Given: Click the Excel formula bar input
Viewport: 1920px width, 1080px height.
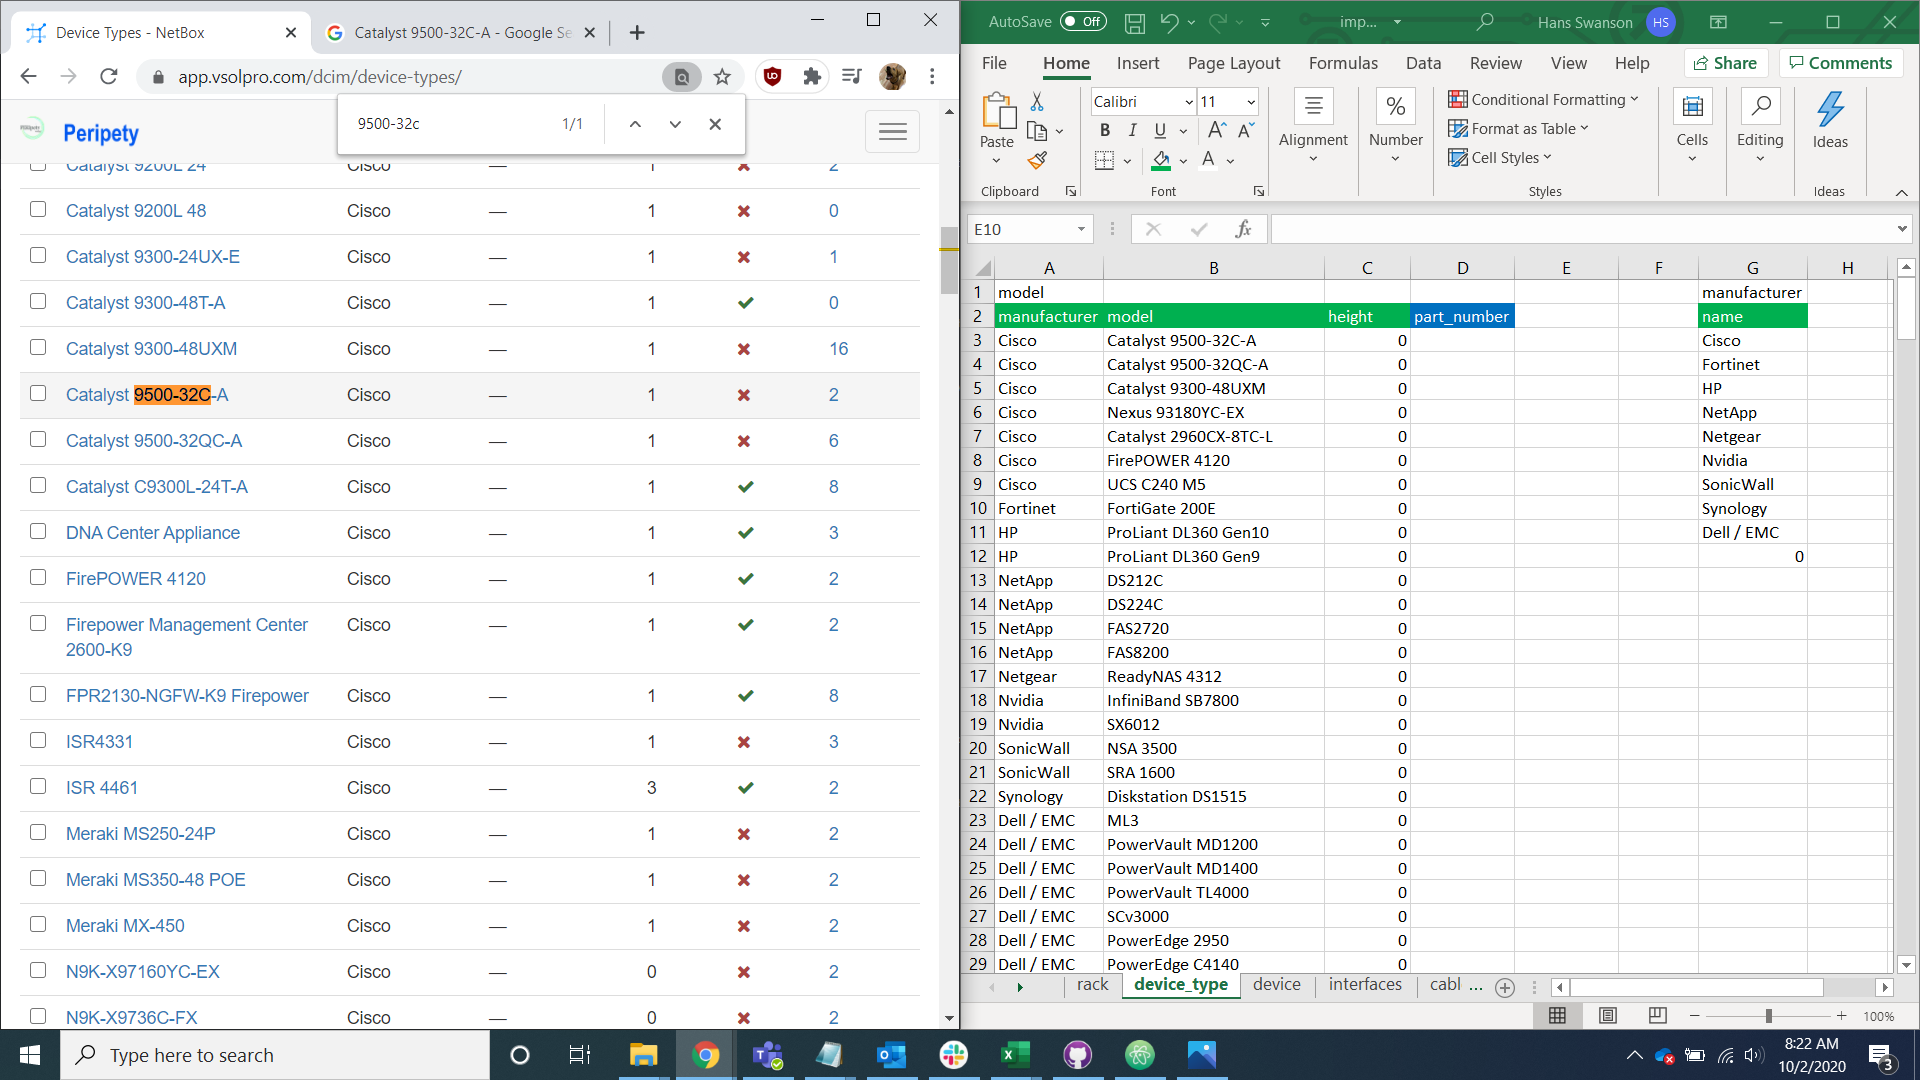Looking at the screenshot, I should (1582, 229).
